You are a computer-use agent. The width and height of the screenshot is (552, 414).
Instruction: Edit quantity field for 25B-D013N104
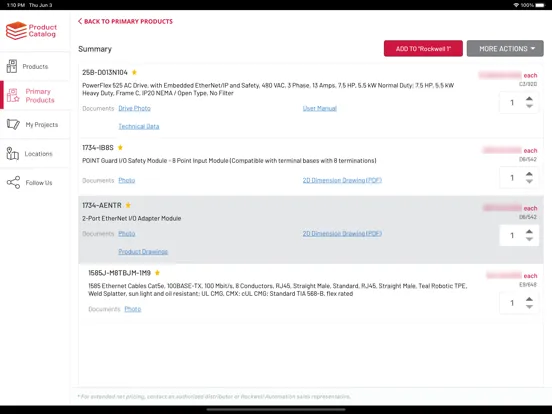pyautogui.click(x=512, y=102)
